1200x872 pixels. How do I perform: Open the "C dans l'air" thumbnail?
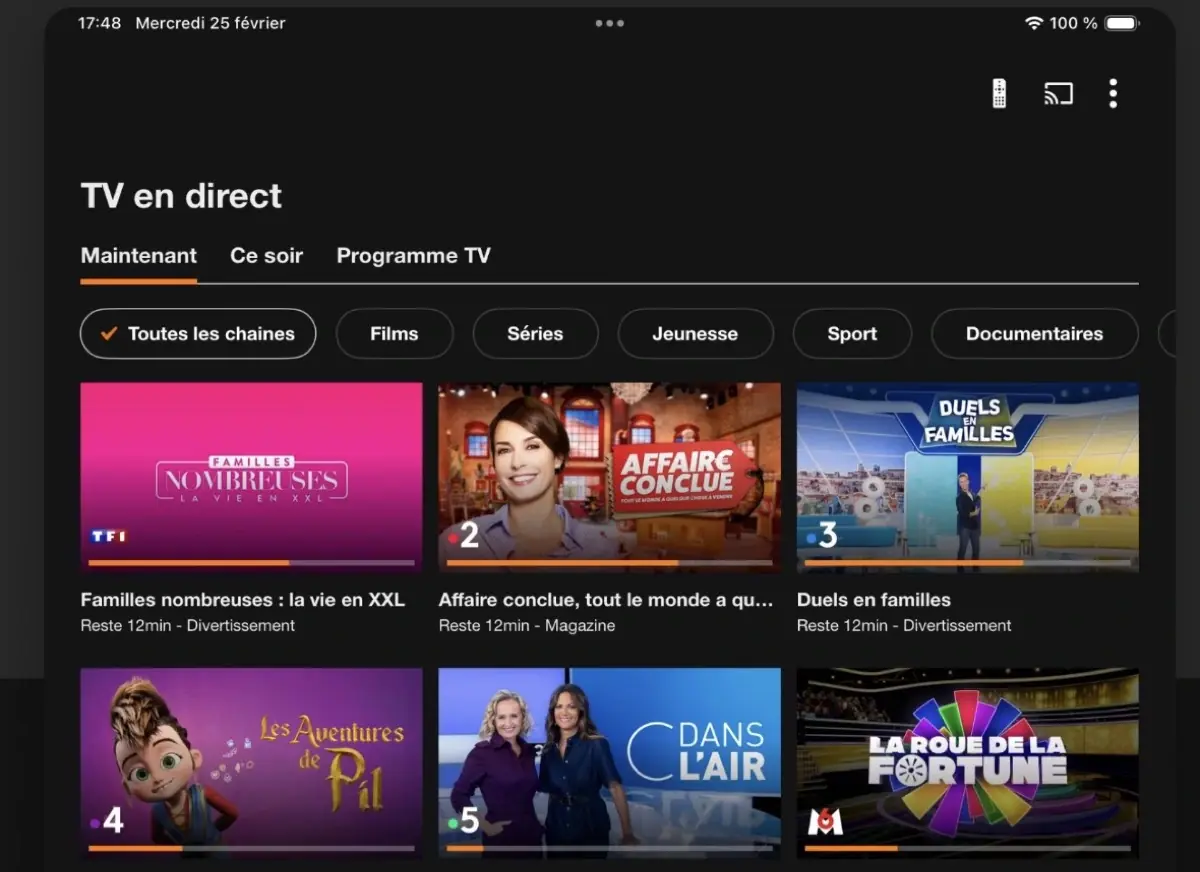(609, 763)
